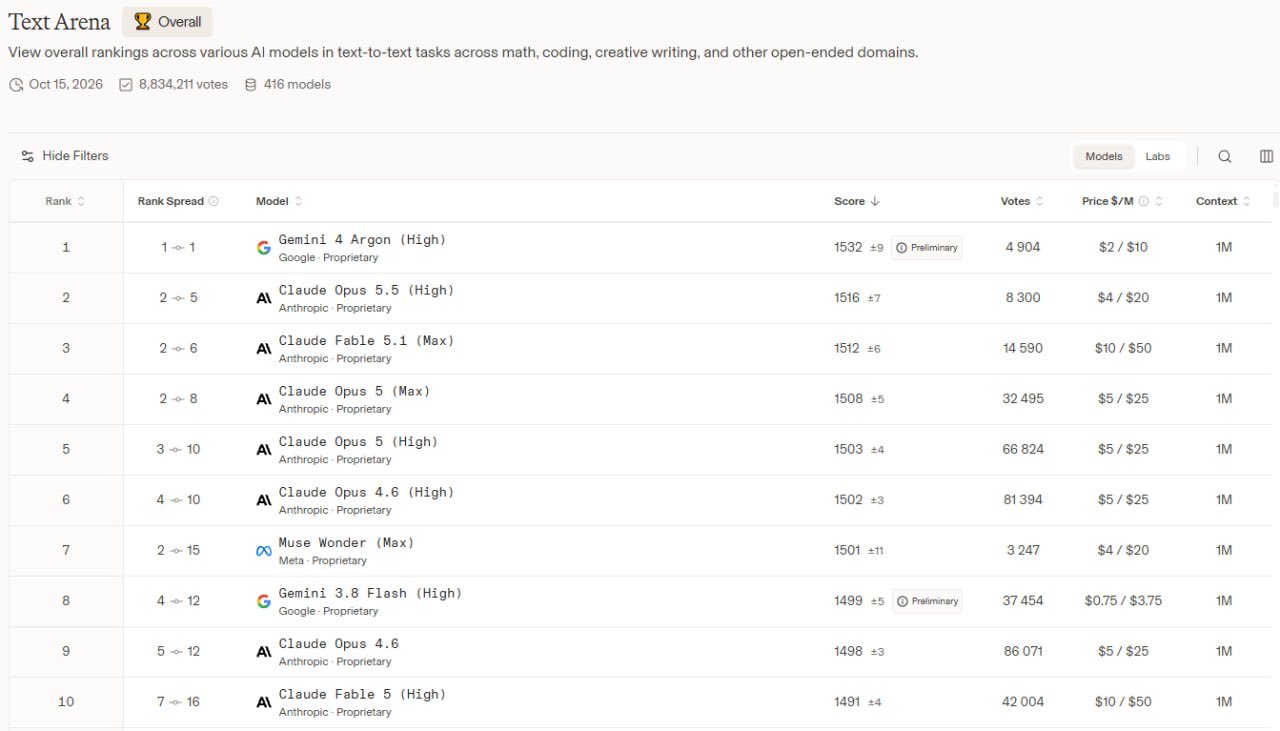The height and width of the screenshot is (731, 1280).
Task: Click the checkbox icon beside 8,834,211 votes
Action: [126, 85]
